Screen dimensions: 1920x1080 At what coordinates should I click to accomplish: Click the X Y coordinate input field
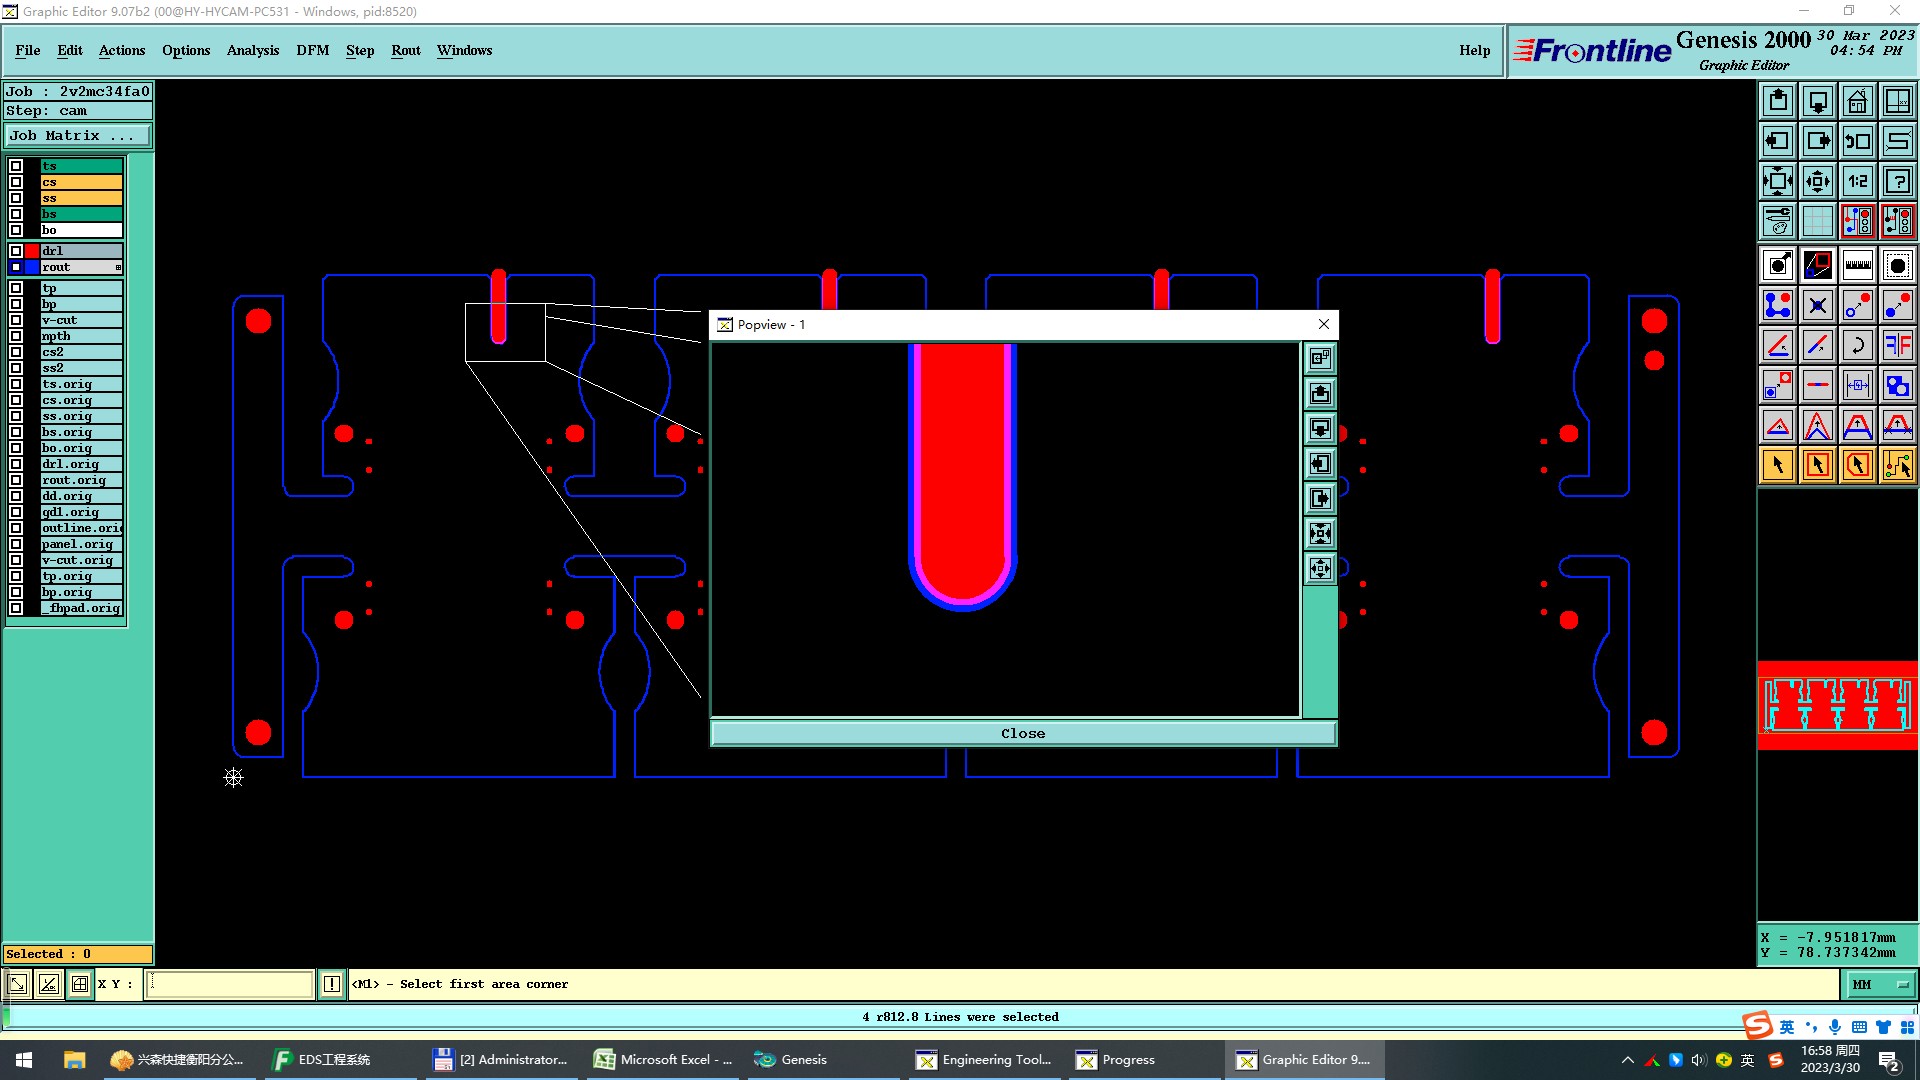tap(230, 984)
